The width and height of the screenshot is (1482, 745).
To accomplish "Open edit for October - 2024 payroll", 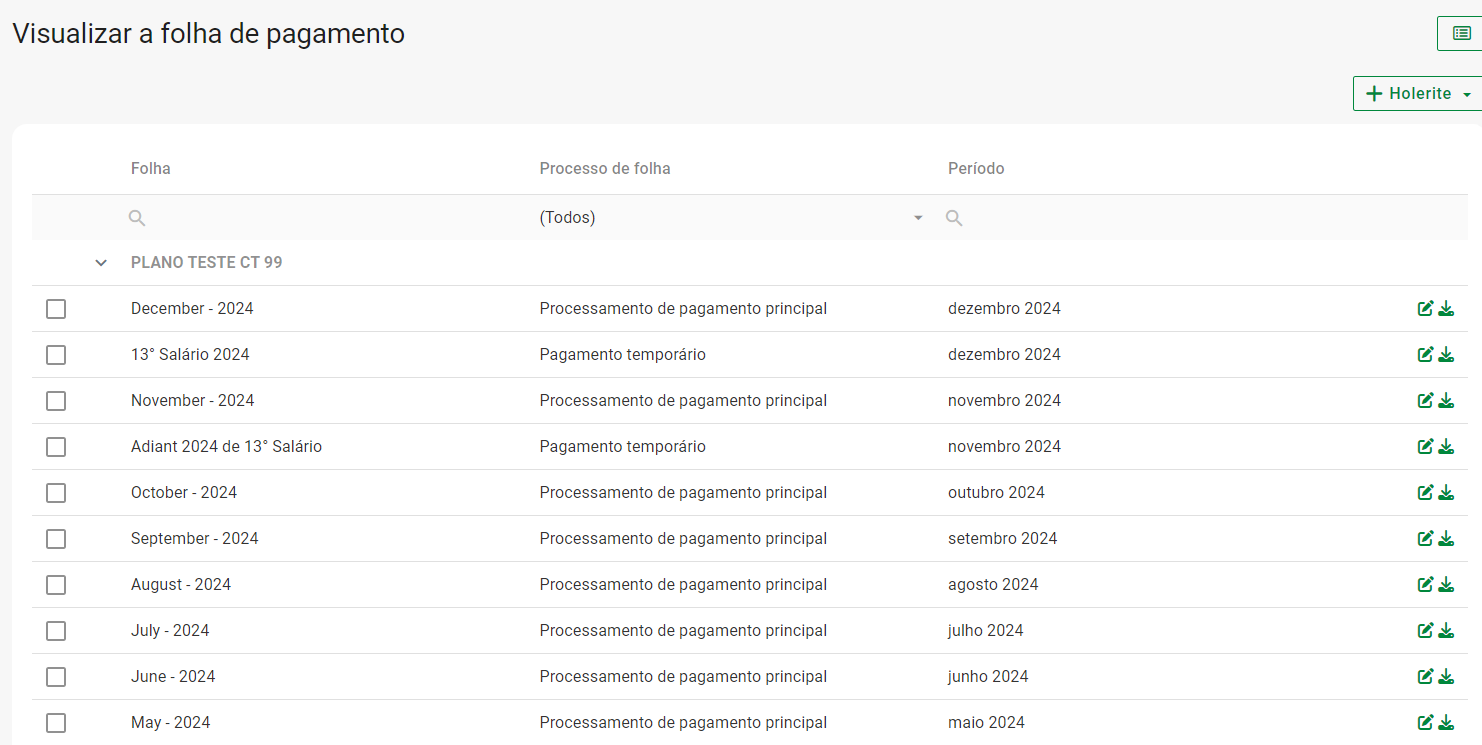I will (x=1426, y=493).
